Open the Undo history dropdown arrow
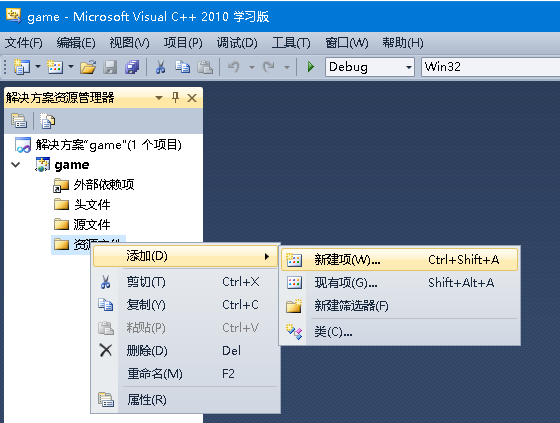Image resolution: width=560 pixels, height=423 pixels. [252, 67]
